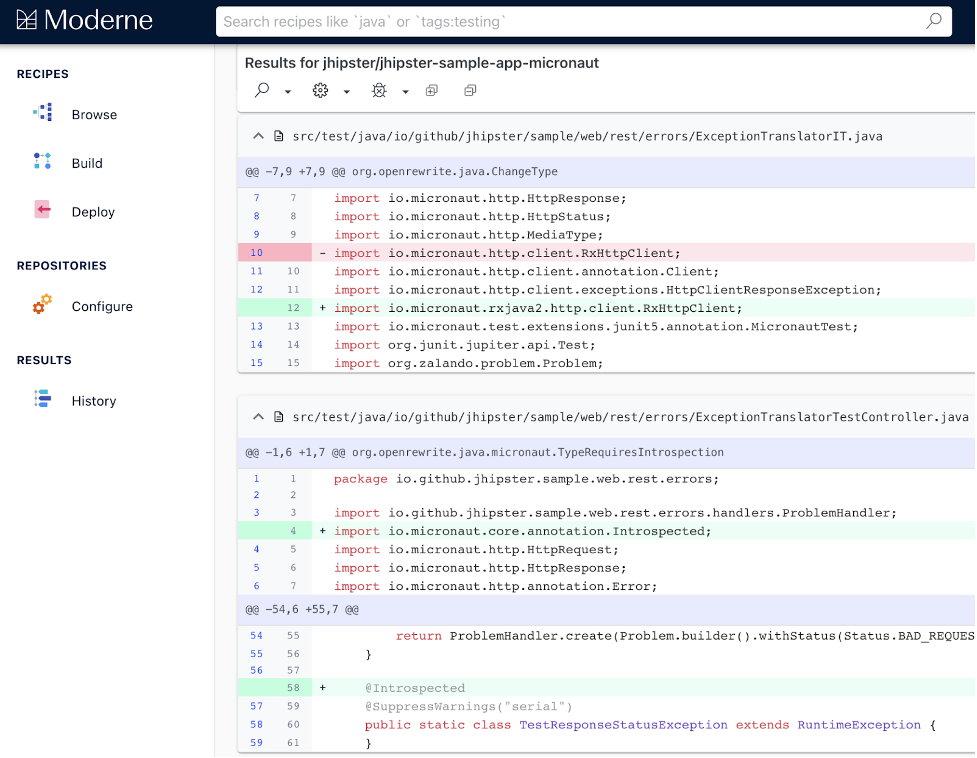Click the REPOSITORIES sidebar section heading
Screen dimensions: 977x758
click(x=62, y=266)
